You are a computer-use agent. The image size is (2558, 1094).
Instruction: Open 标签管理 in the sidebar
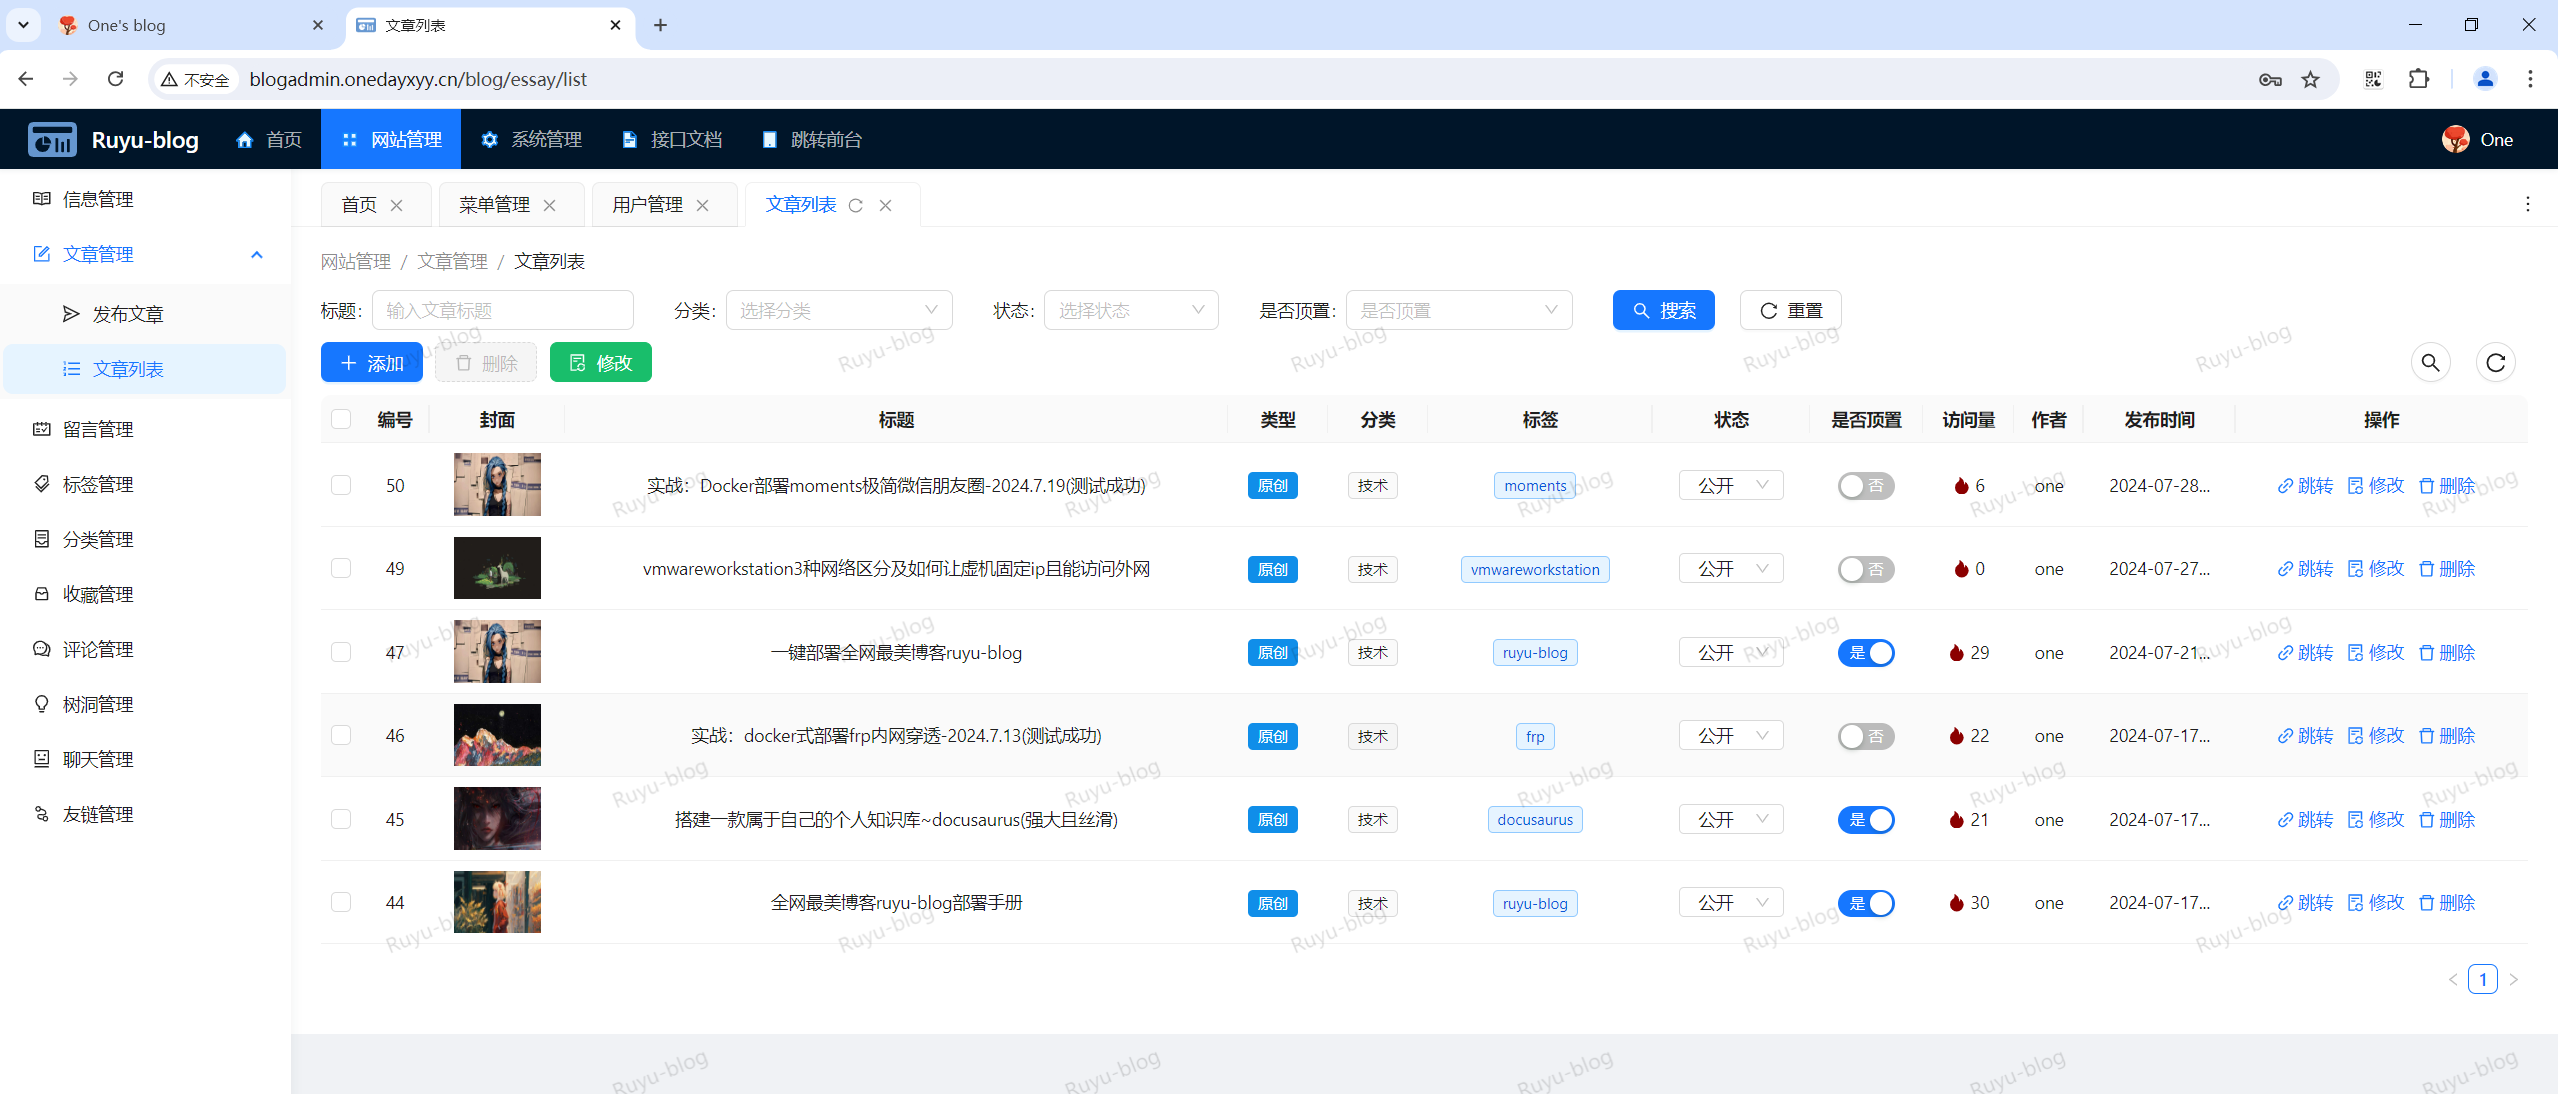coord(146,484)
